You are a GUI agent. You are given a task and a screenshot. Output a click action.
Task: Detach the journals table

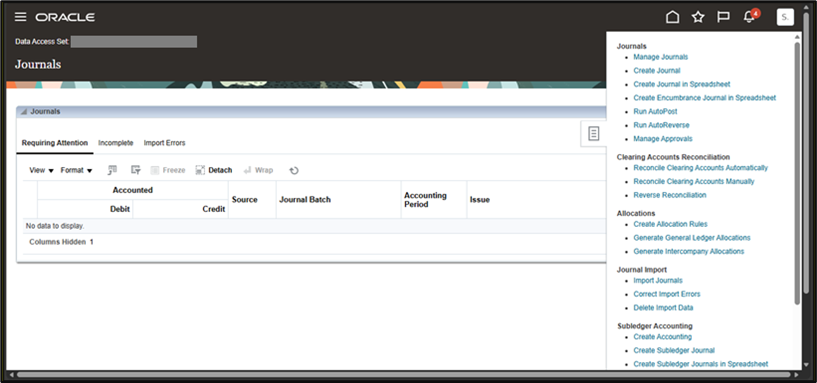point(214,170)
